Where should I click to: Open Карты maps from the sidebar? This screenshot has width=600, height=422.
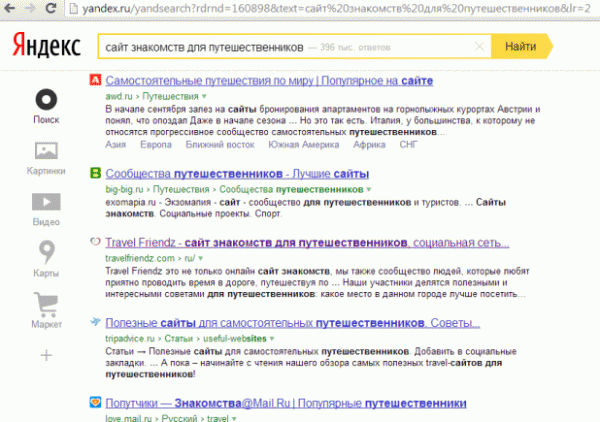click(x=46, y=257)
